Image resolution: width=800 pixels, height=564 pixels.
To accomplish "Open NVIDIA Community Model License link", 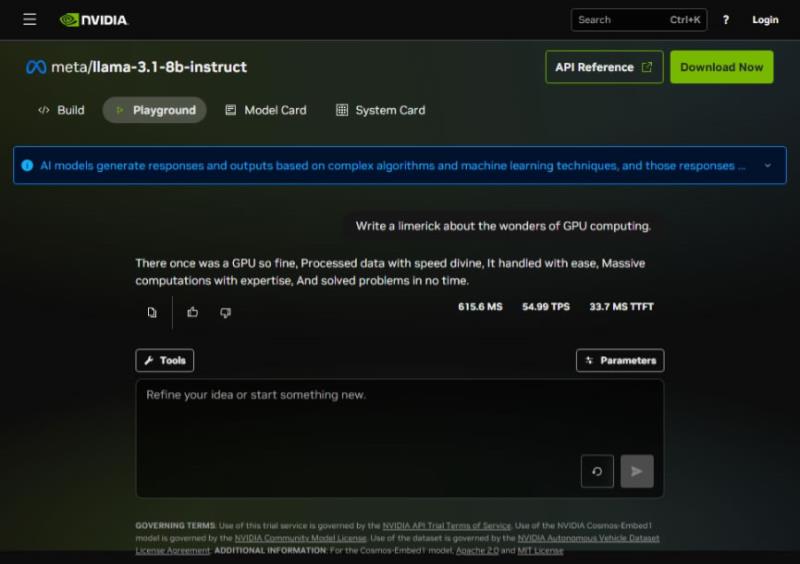I will [301, 538].
